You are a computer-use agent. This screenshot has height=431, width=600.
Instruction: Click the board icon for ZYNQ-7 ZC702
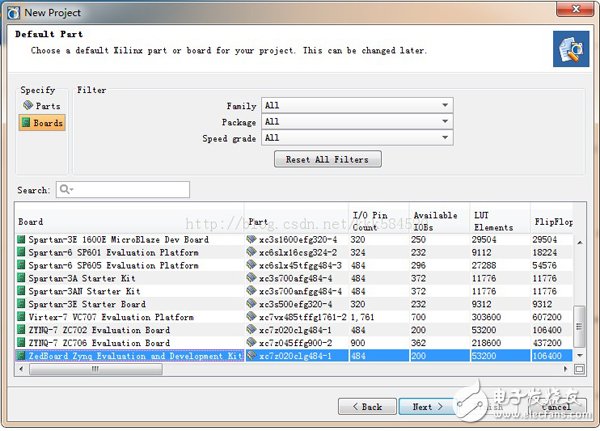pyautogui.click(x=21, y=330)
